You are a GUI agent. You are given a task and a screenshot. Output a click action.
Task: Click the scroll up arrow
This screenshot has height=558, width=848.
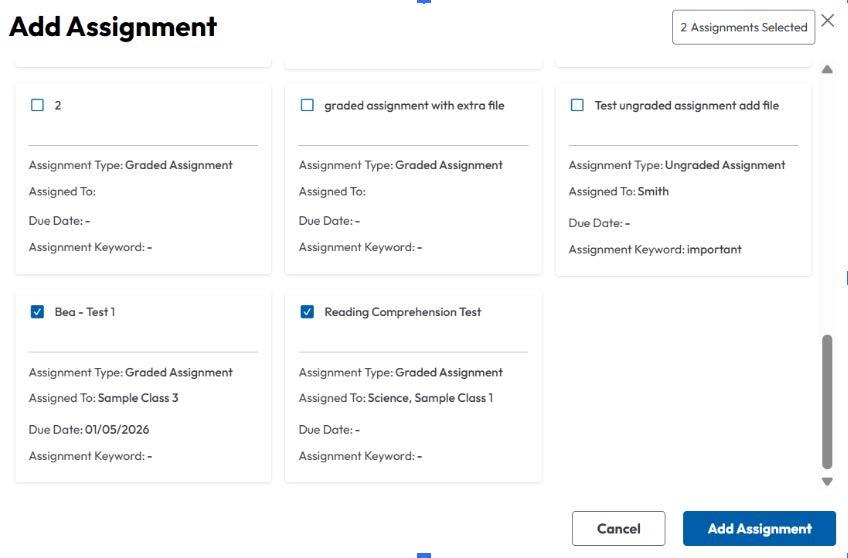coord(827,70)
